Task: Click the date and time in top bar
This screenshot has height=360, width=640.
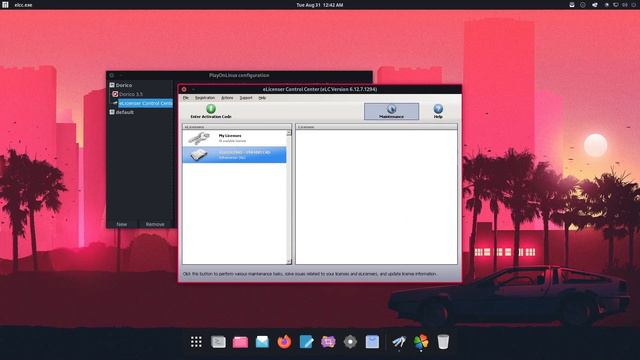Action: [x=320, y=5]
